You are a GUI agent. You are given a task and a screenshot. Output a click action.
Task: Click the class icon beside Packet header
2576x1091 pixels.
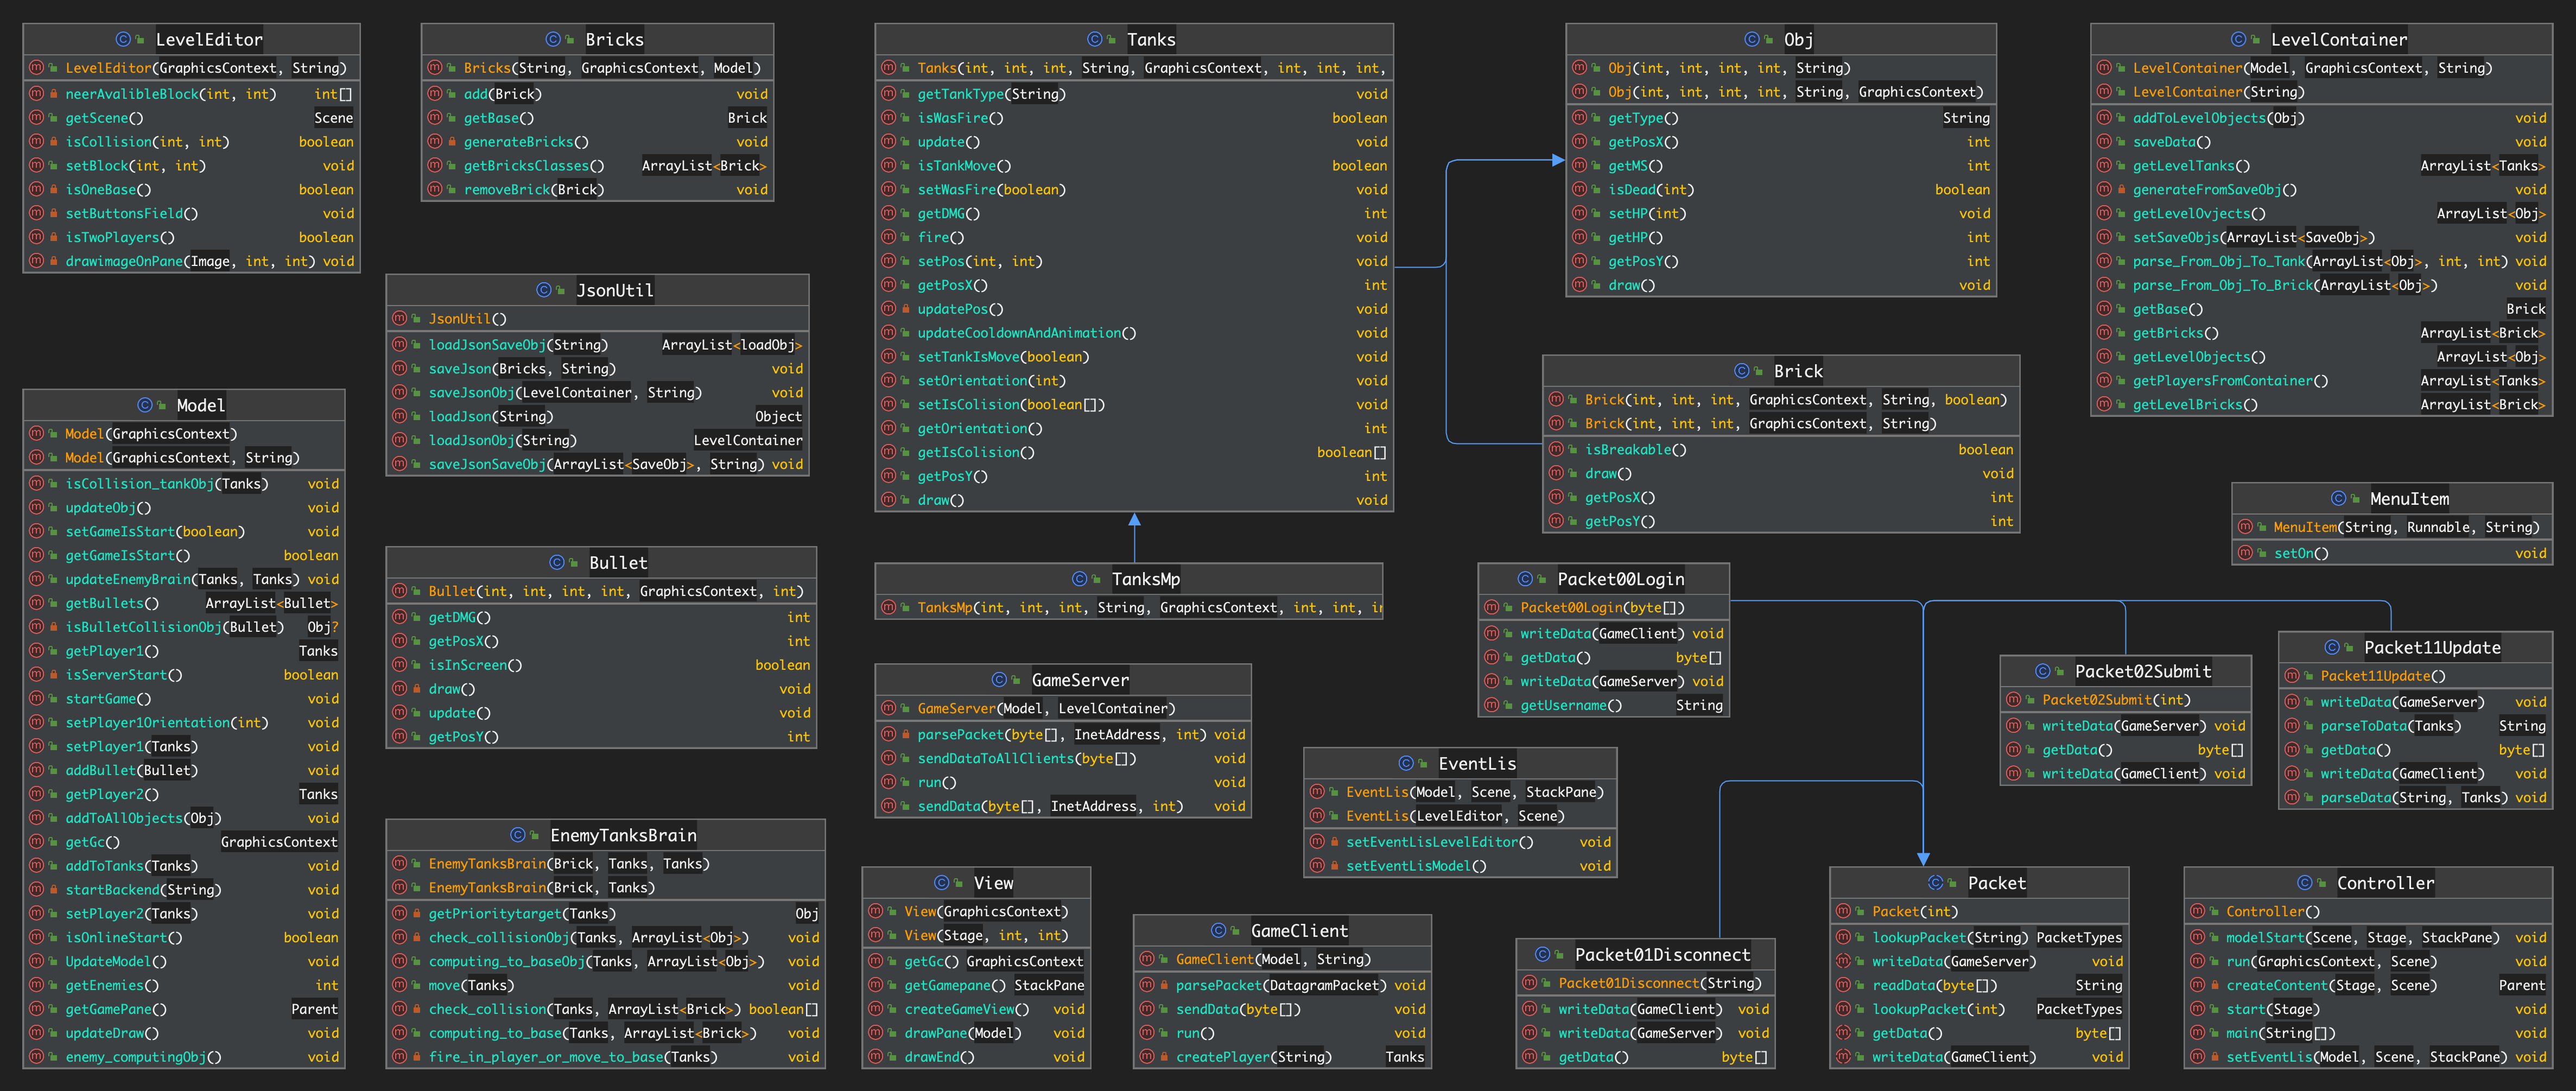1935,883
